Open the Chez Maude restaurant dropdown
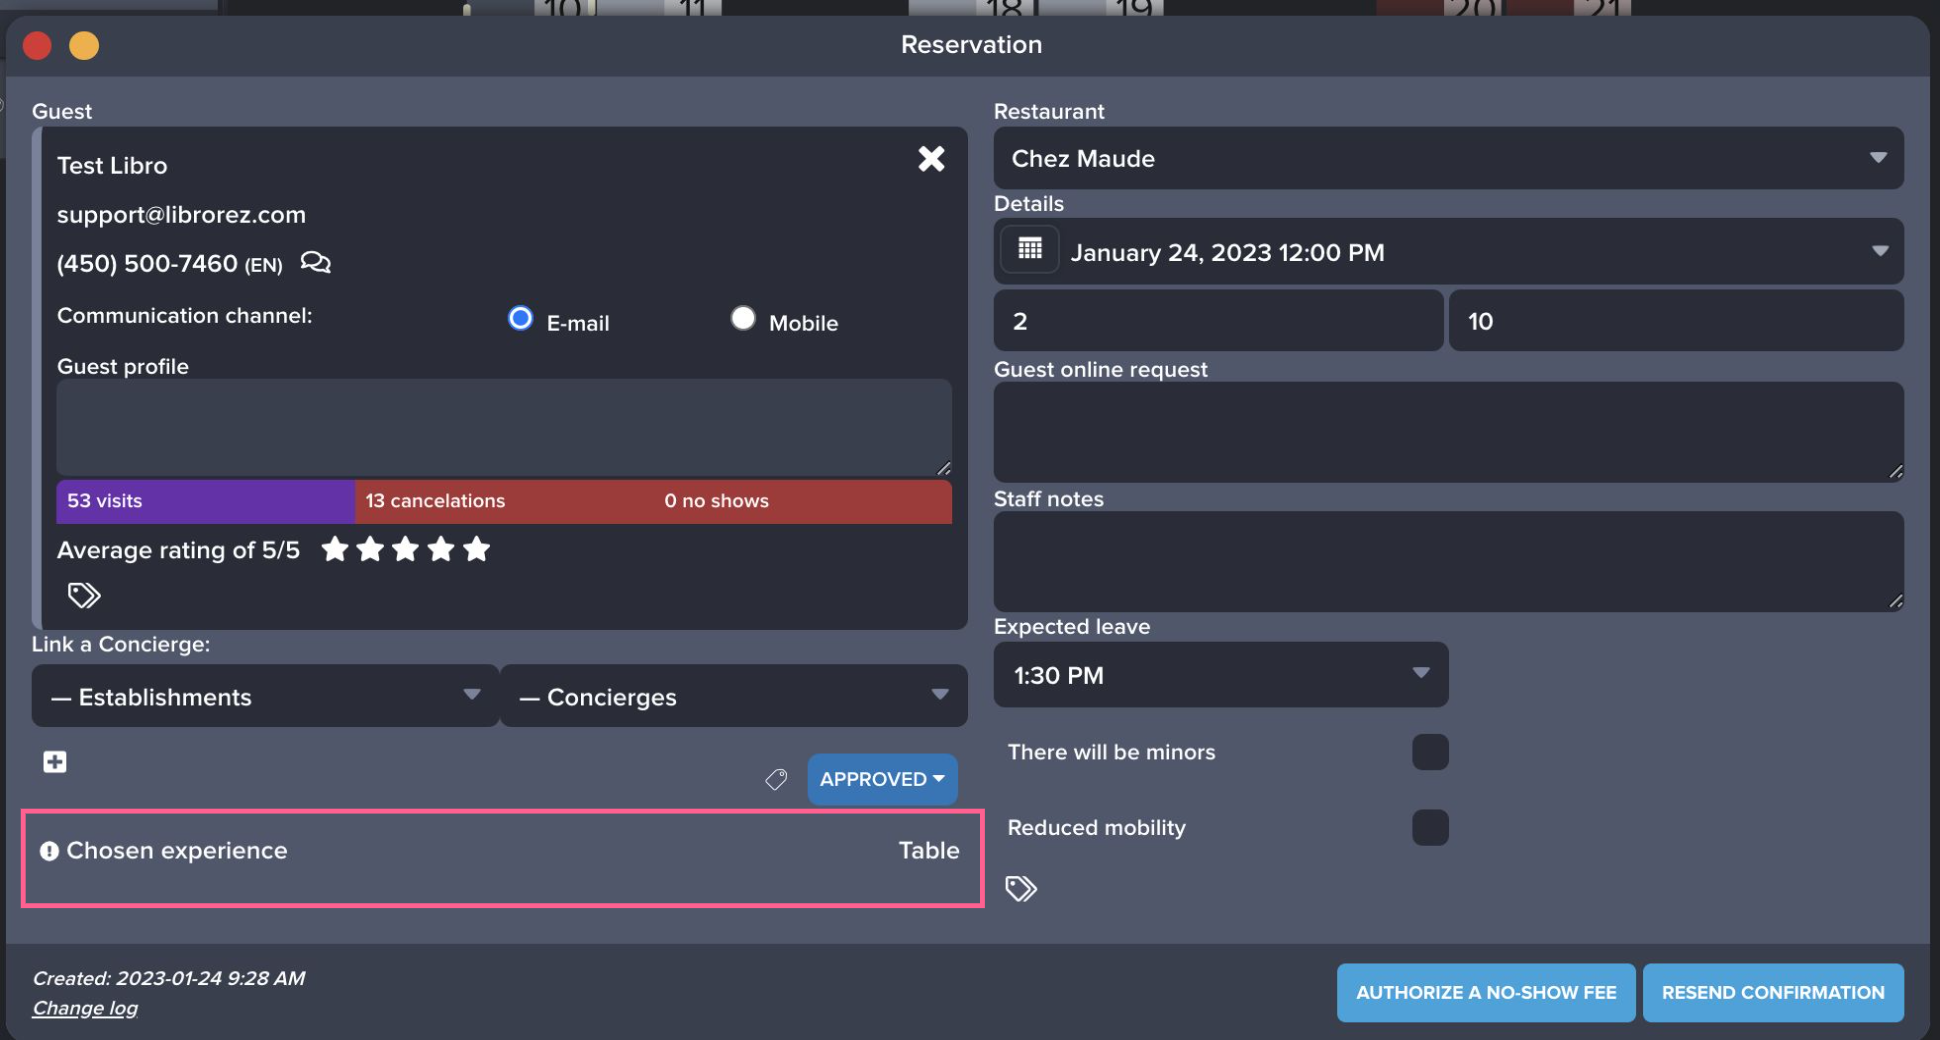This screenshot has width=1940, height=1040. click(x=1448, y=158)
